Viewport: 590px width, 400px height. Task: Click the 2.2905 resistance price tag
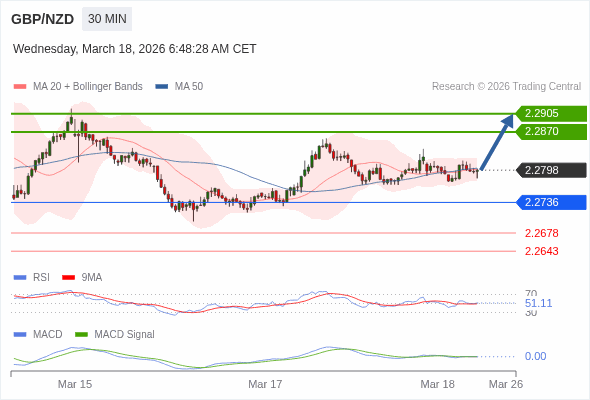[551, 113]
